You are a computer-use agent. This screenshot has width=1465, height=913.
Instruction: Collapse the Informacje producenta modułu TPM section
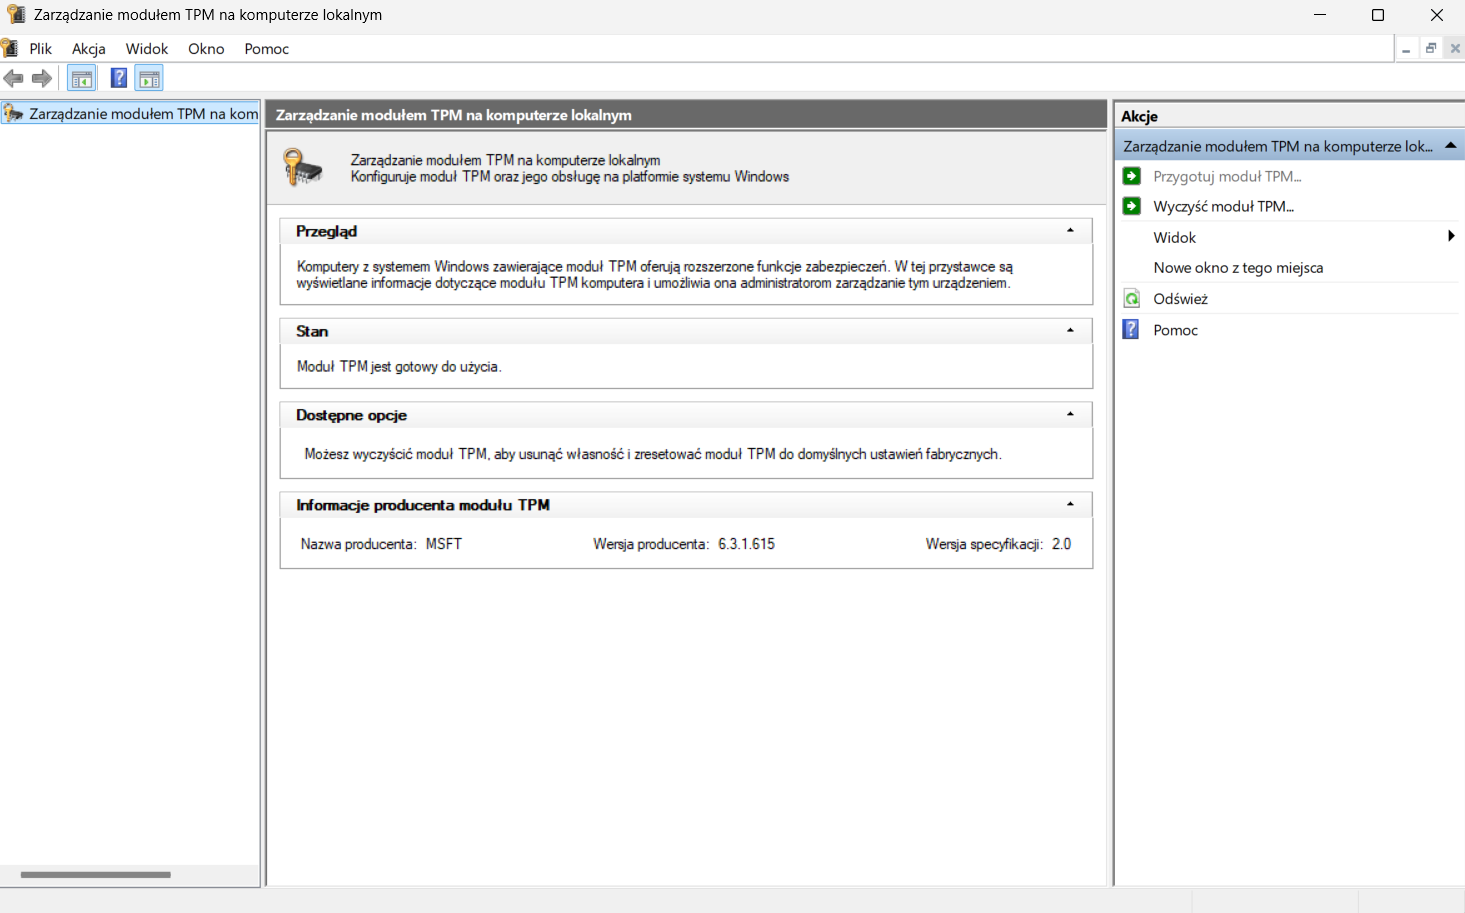[1070, 505]
